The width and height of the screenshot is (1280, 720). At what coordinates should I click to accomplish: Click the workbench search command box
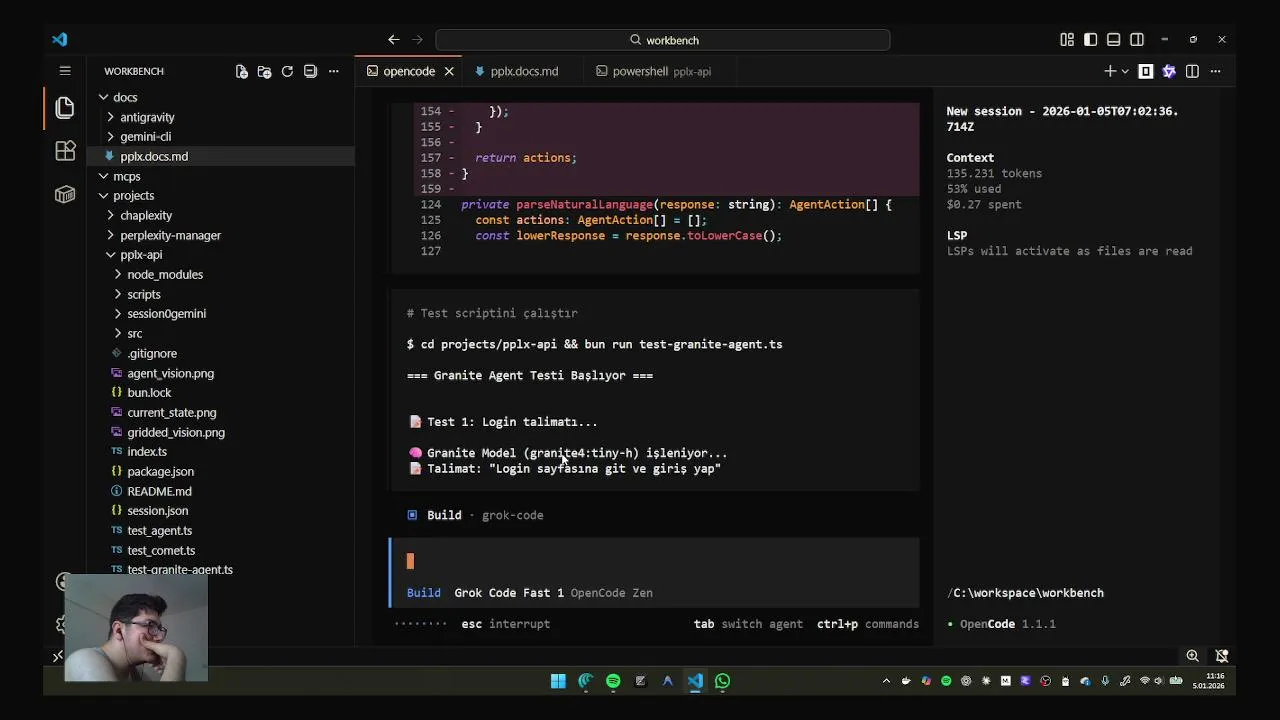pyautogui.click(x=662, y=40)
